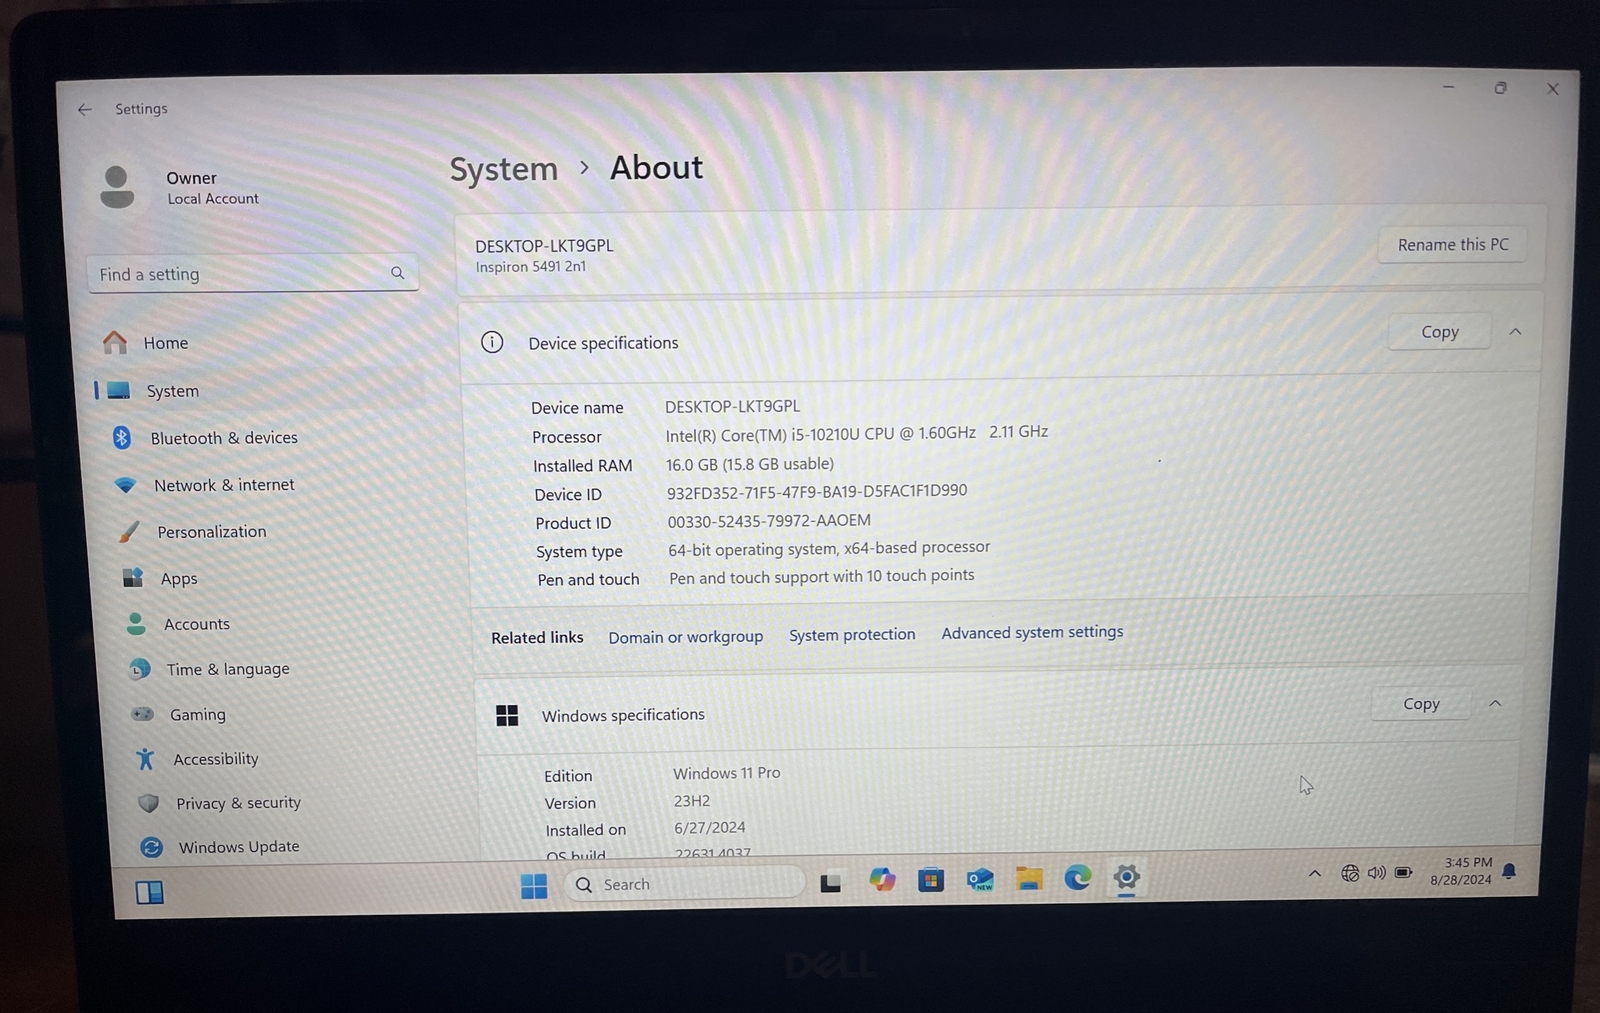The width and height of the screenshot is (1600, 1013).
Task: Click the Accounts person icon in sidebar
Action: click(136, 624)
